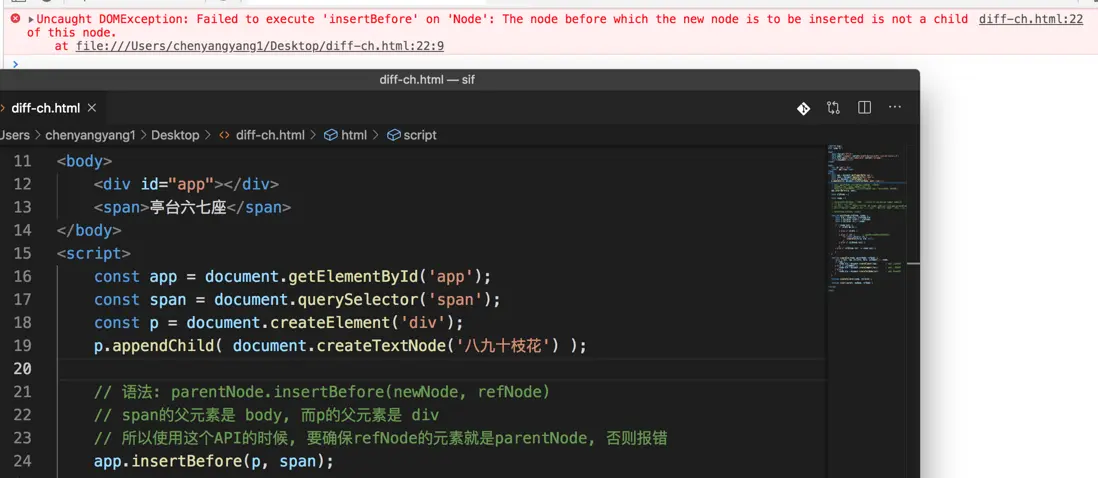Screen dimensions: 1098x478
Task: Click line number 22 in the gutter
Action: point(22,415)
